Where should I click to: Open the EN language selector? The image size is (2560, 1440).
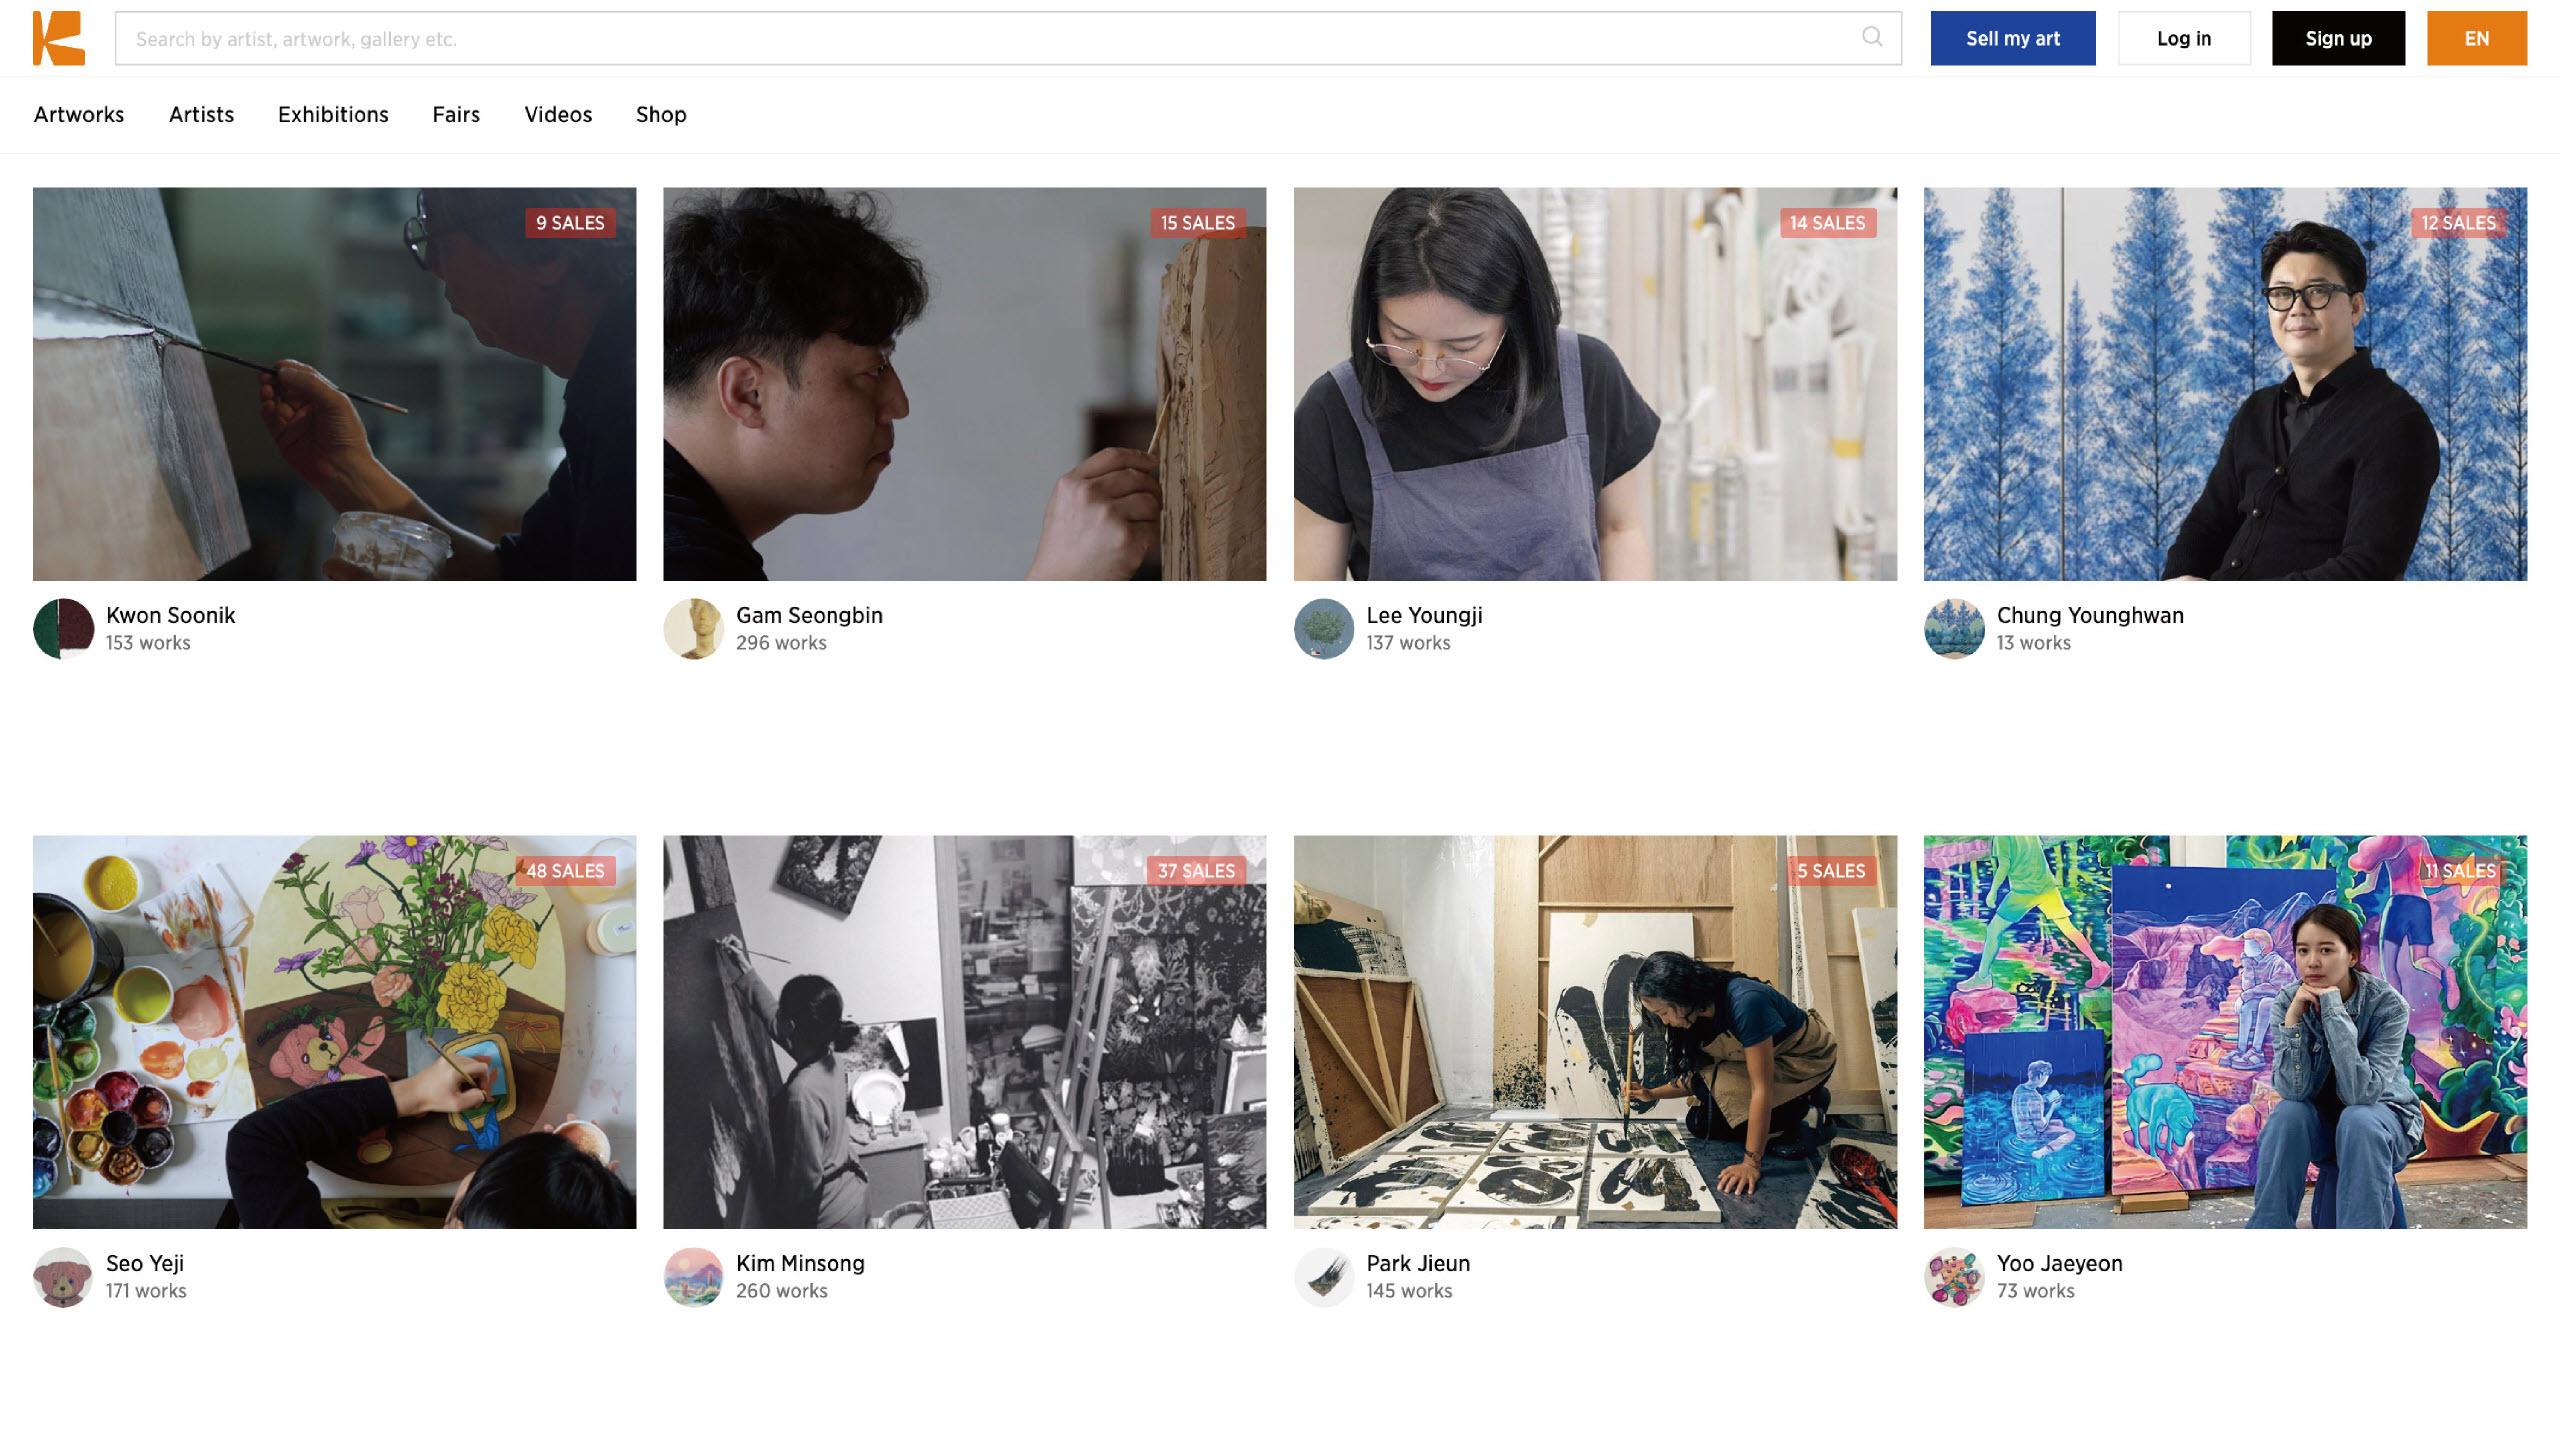2476,38
